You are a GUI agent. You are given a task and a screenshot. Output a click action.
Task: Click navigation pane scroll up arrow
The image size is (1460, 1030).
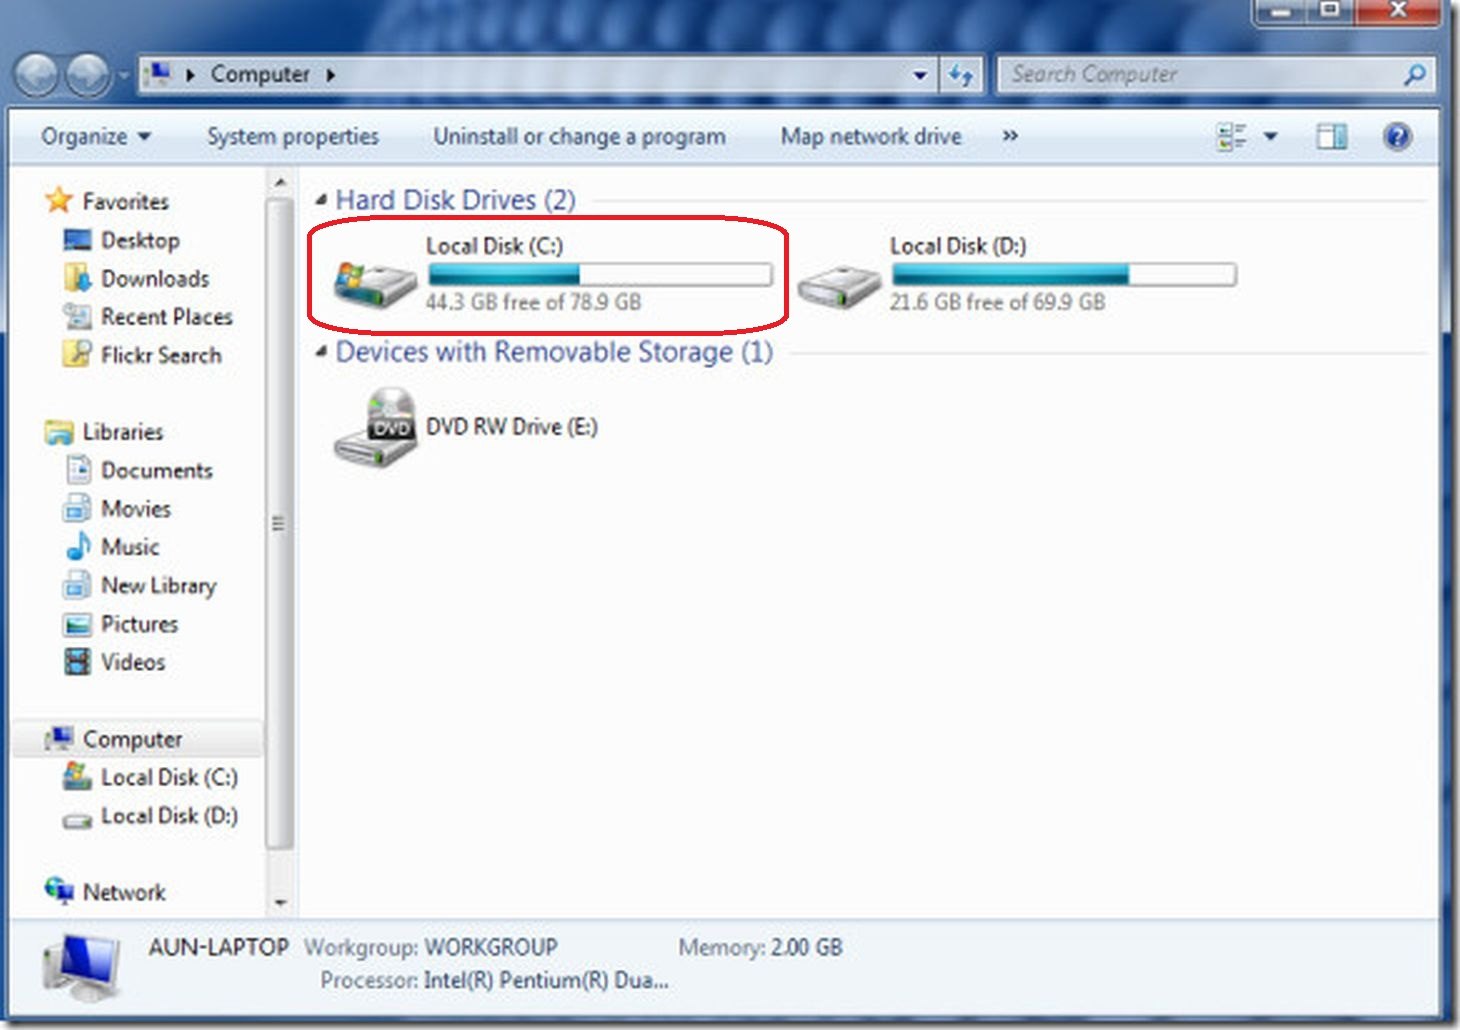[280, 183]
